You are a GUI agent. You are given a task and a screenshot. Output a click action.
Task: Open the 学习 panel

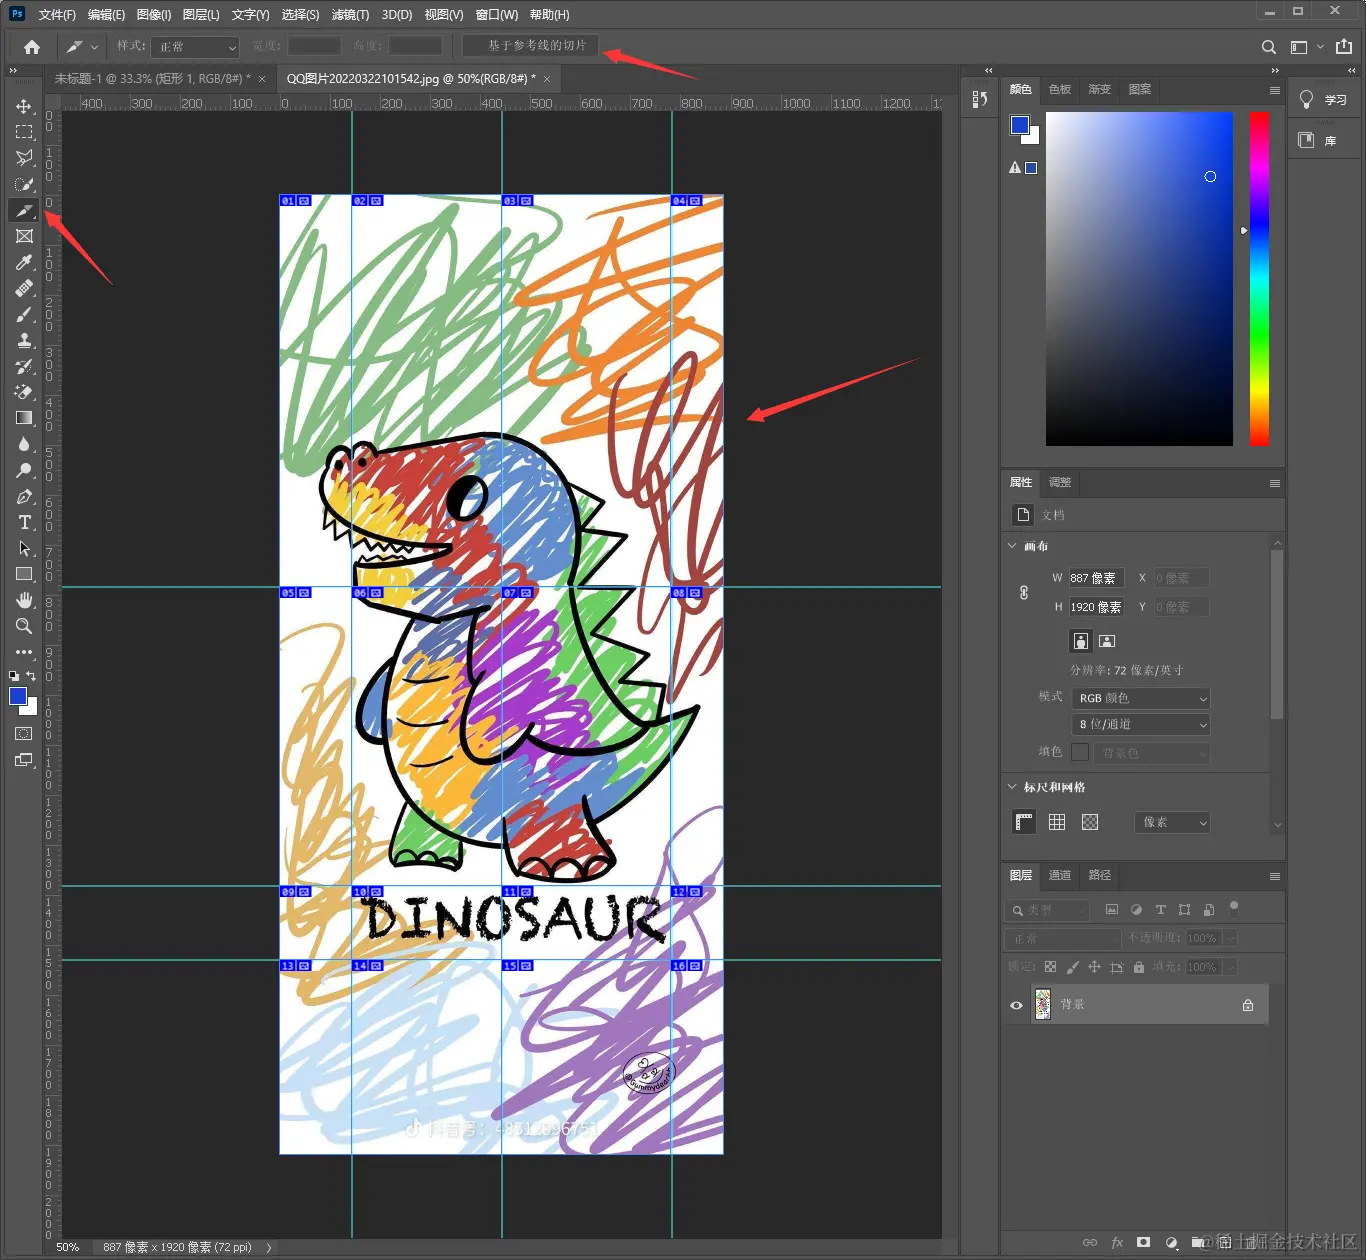point(1323,100)
